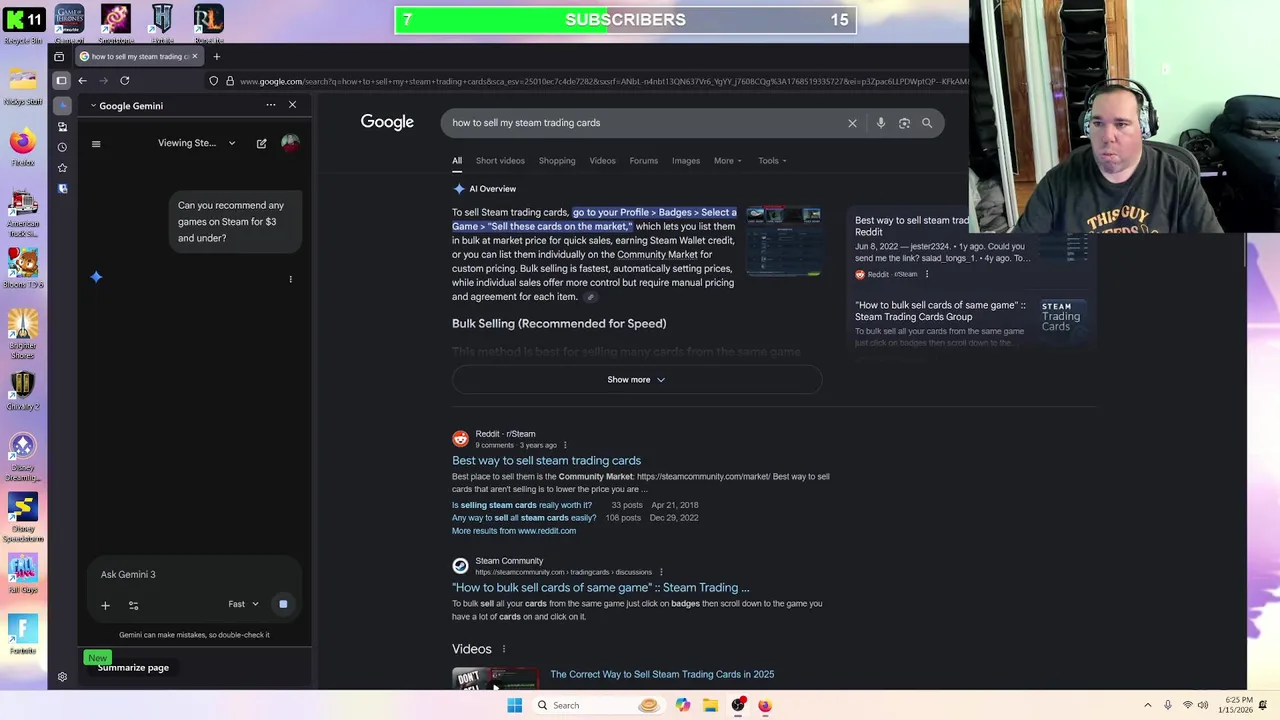Open the synced tabs sidebar icon
The height and width of the screenshot is (720, 1280).
click(62, 126)
